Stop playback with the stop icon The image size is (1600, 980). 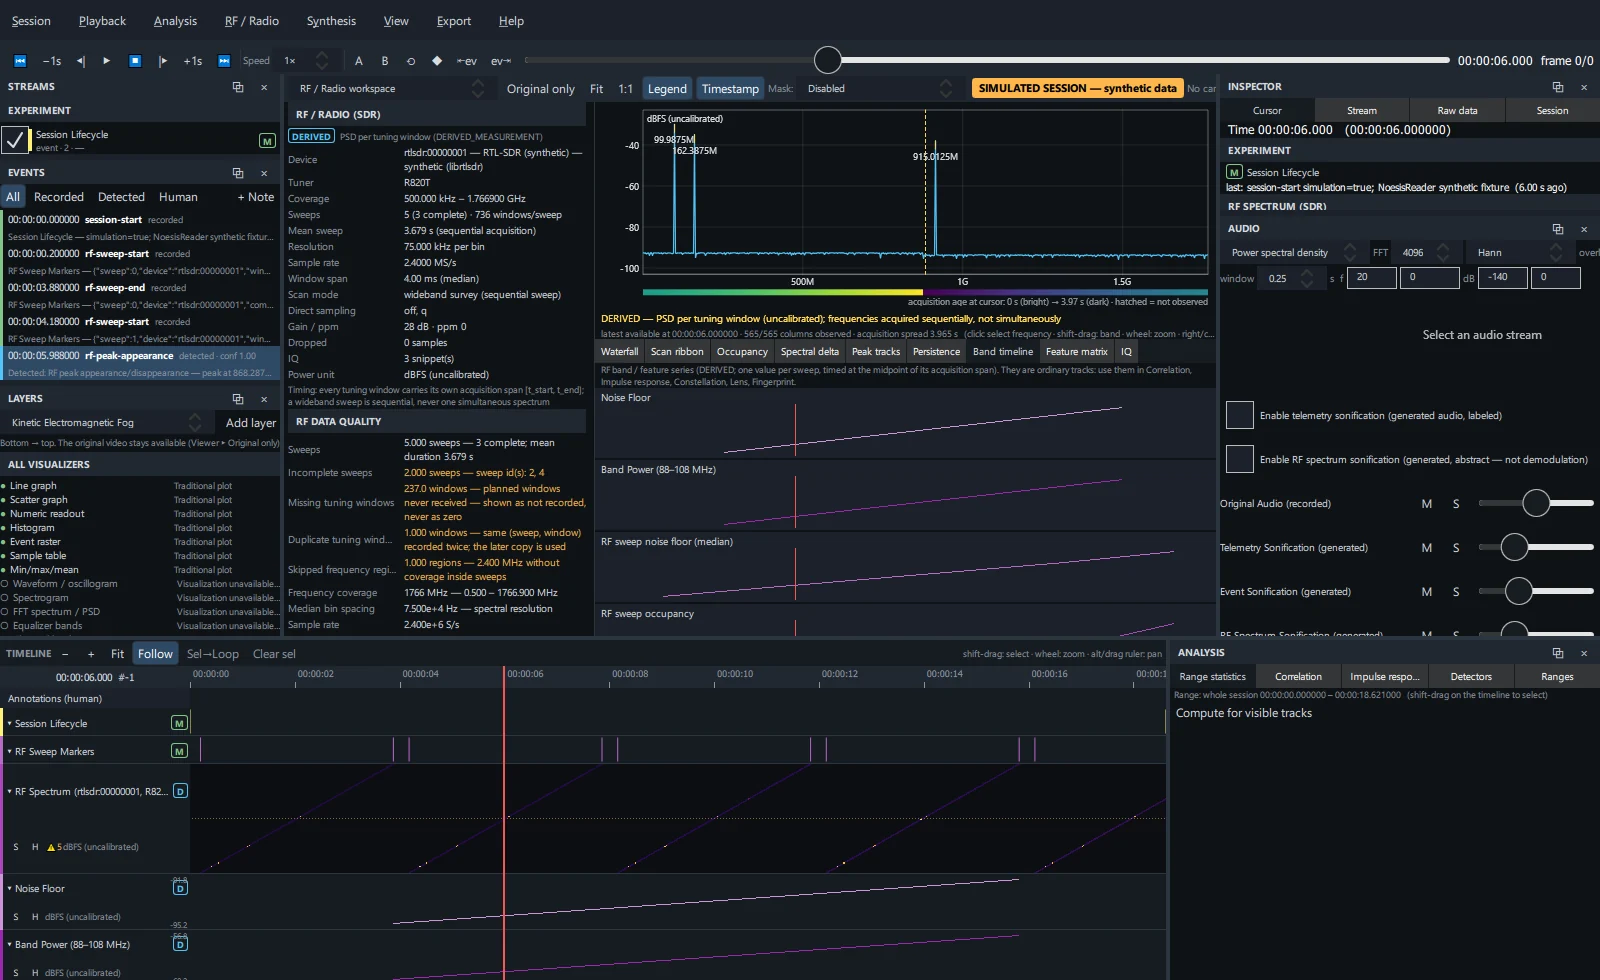[135, 61]
